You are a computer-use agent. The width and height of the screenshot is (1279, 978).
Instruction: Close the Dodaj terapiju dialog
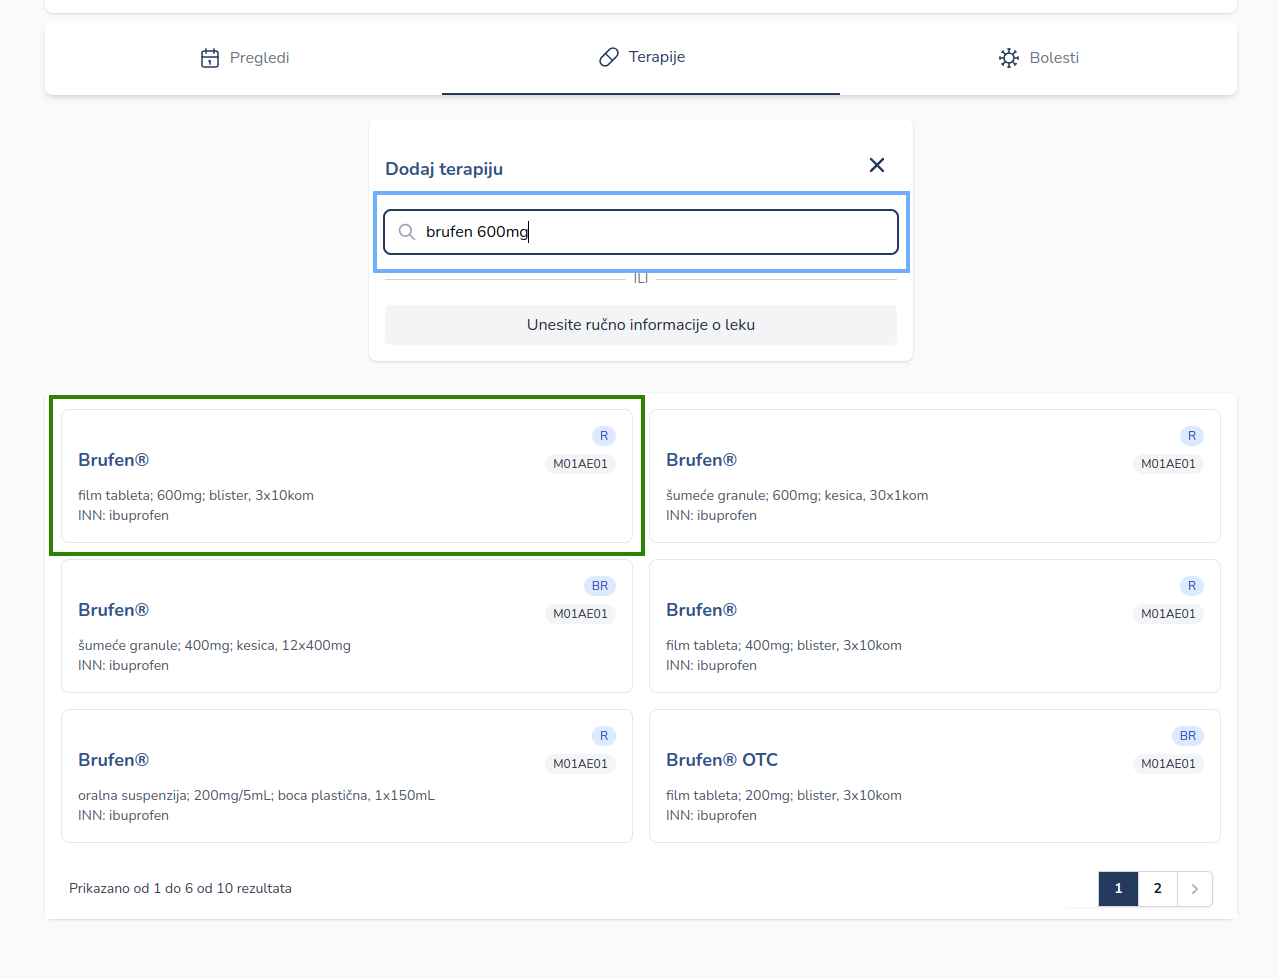coord(877,165)
